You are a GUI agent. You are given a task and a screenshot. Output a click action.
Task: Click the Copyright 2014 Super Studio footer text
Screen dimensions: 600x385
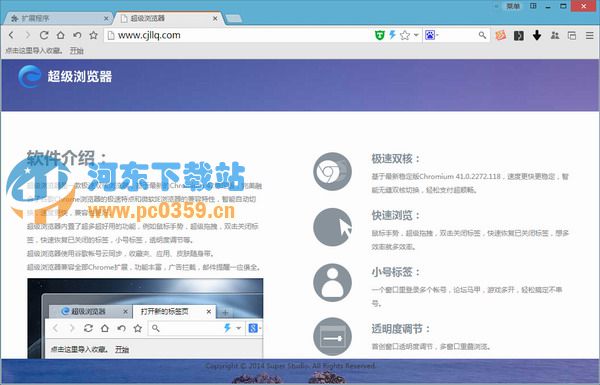click(291, 366)
